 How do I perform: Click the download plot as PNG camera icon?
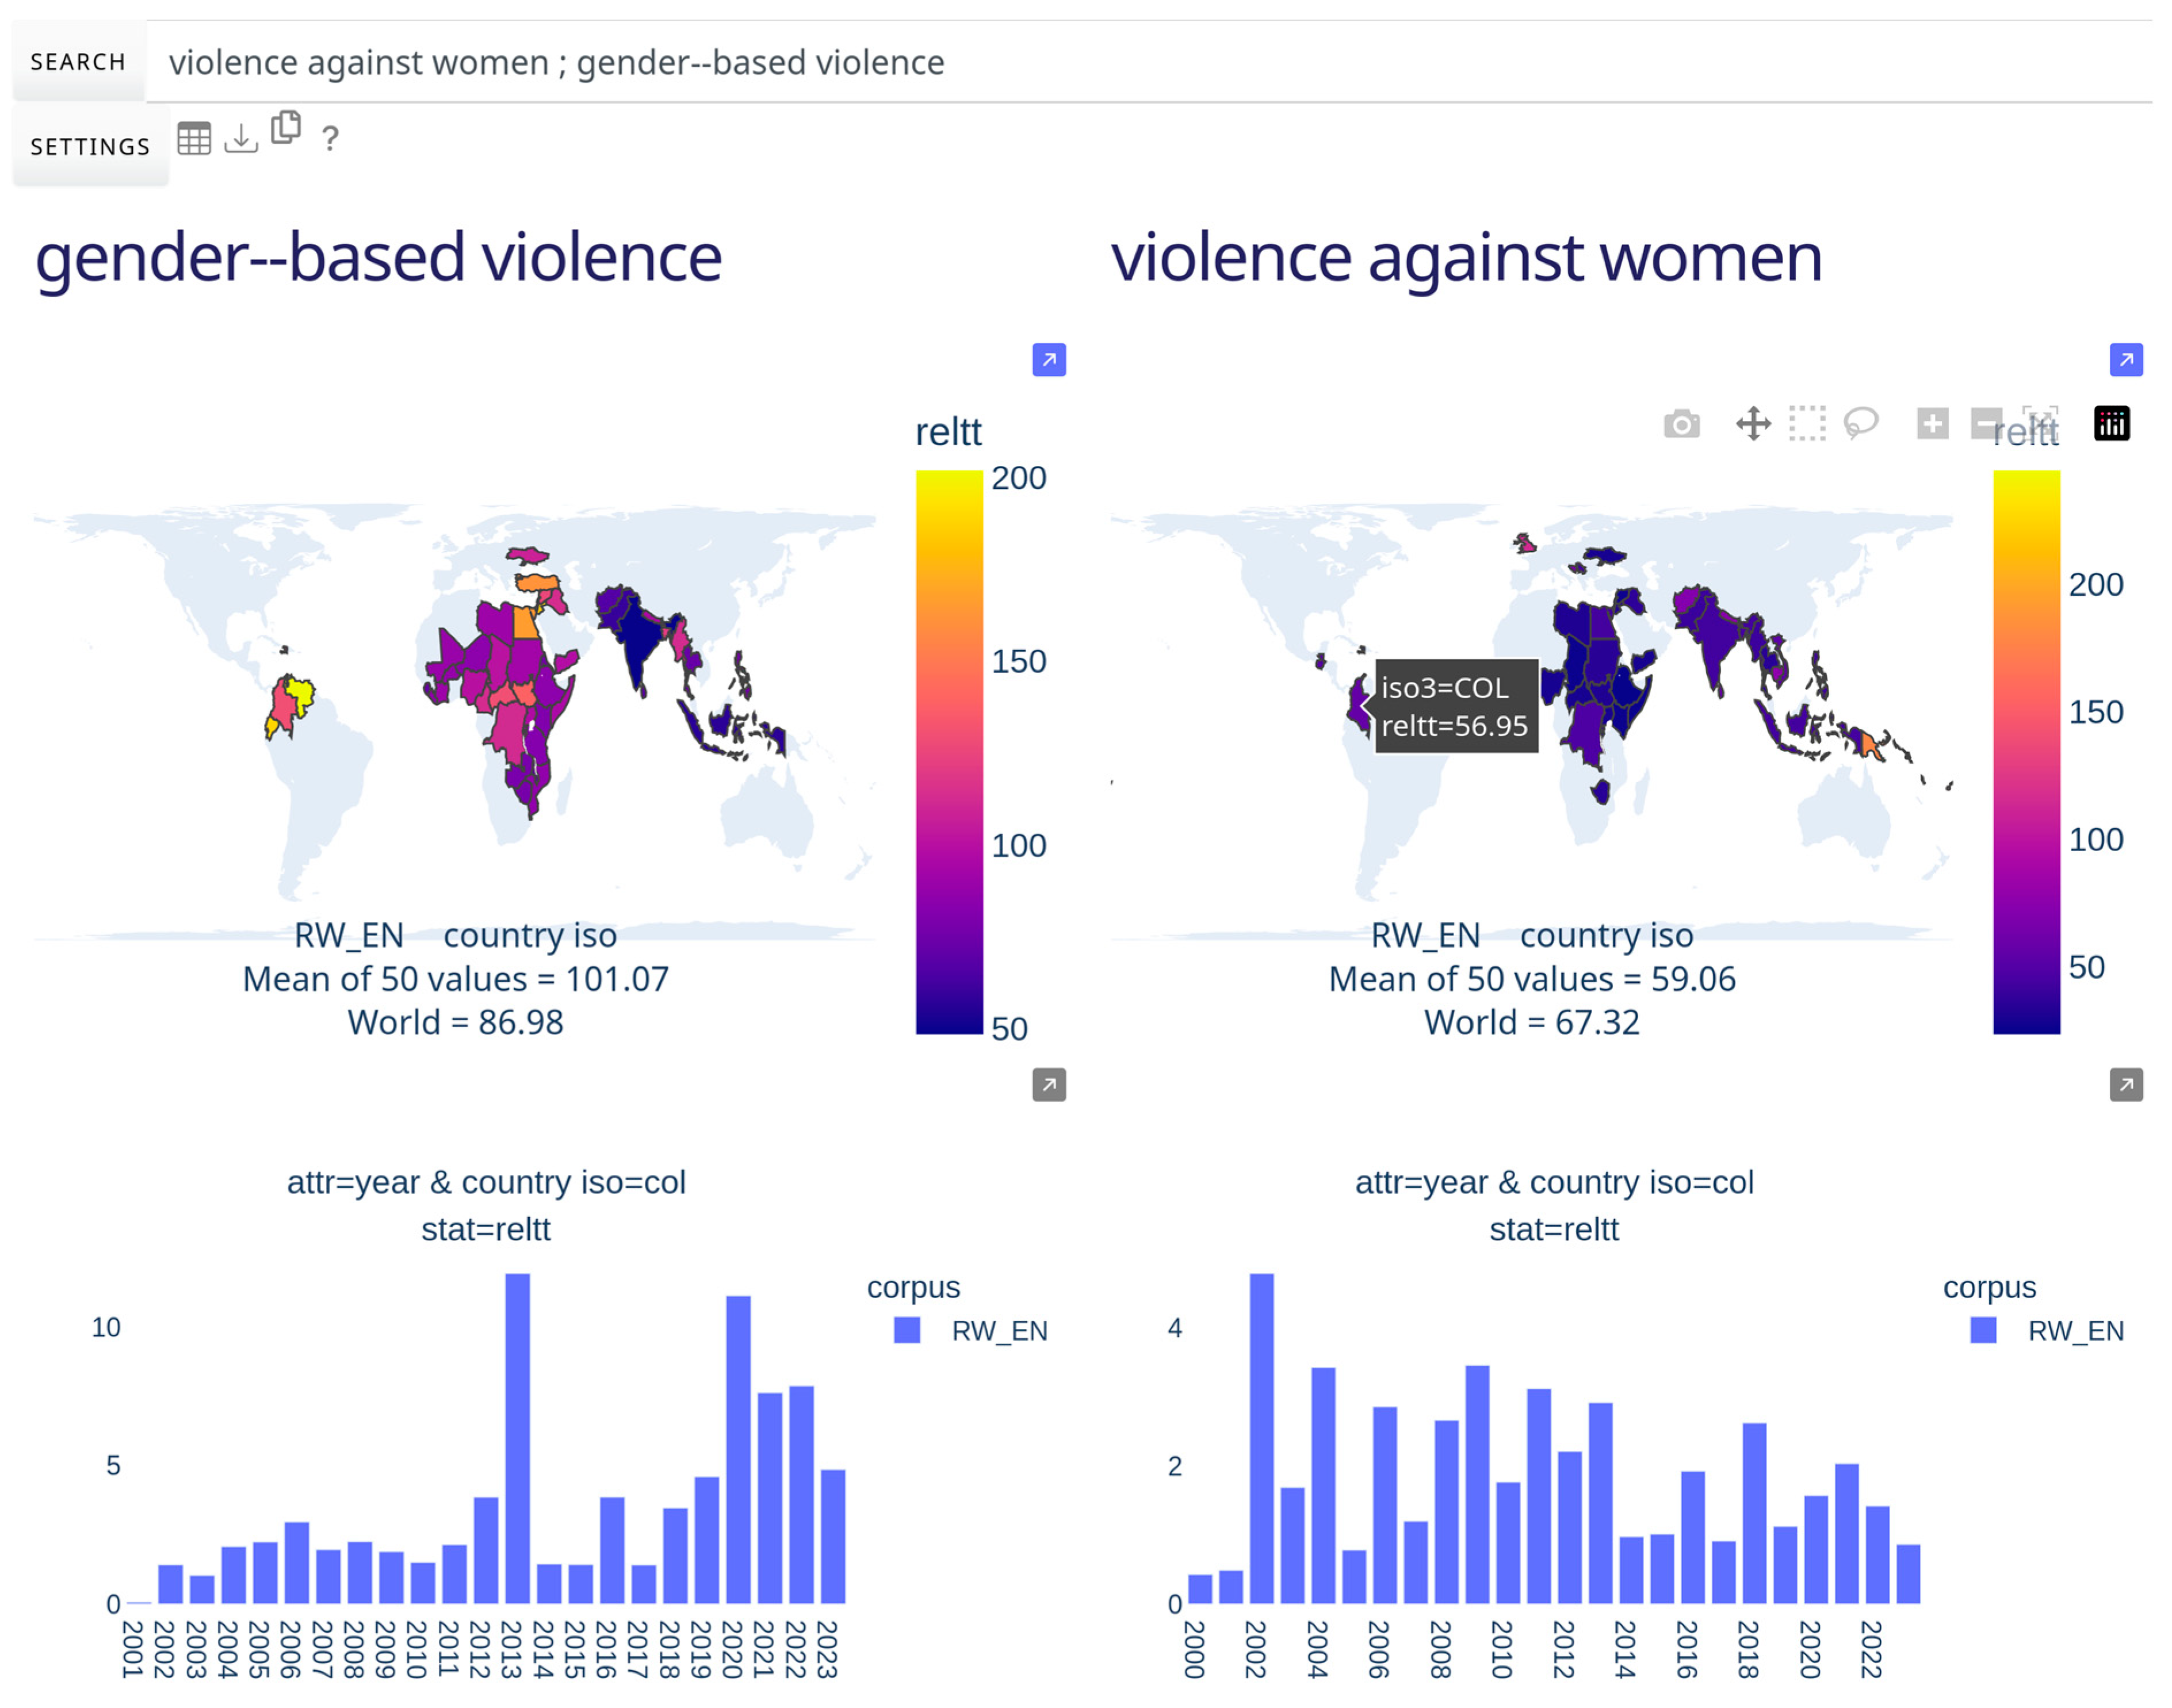tap(1681, 424)
